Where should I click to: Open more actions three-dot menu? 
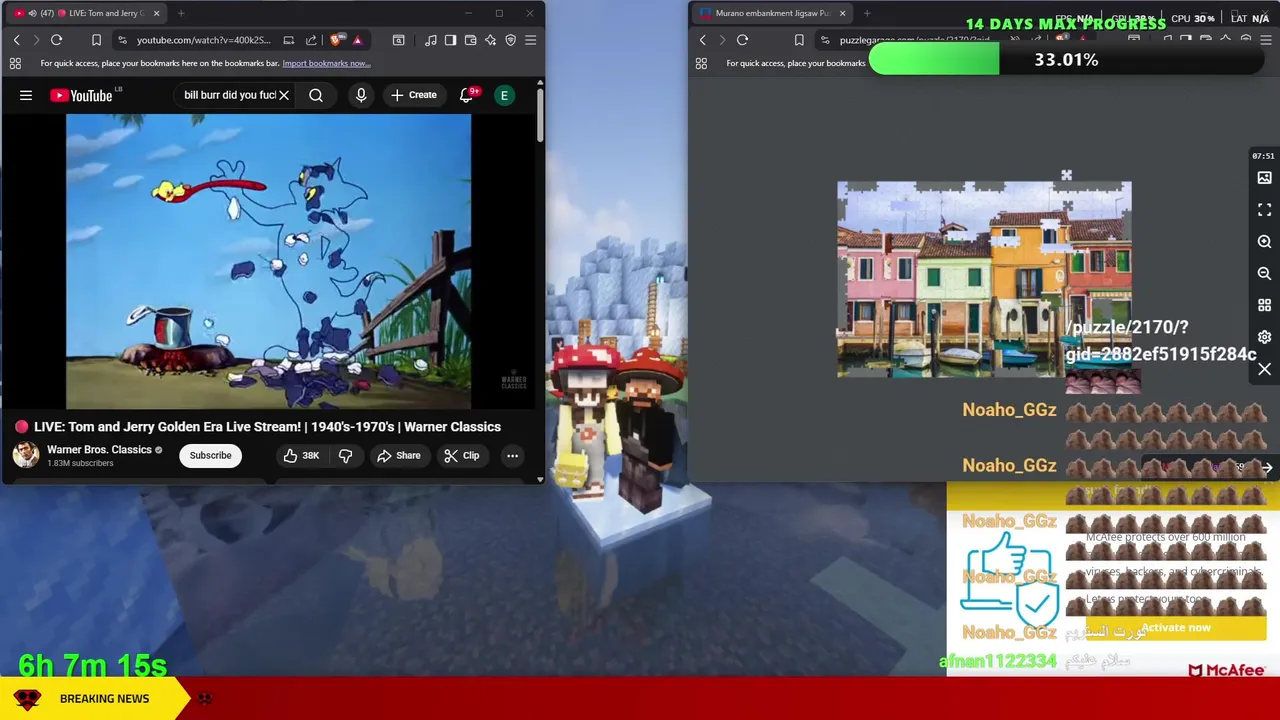point(512,456)
